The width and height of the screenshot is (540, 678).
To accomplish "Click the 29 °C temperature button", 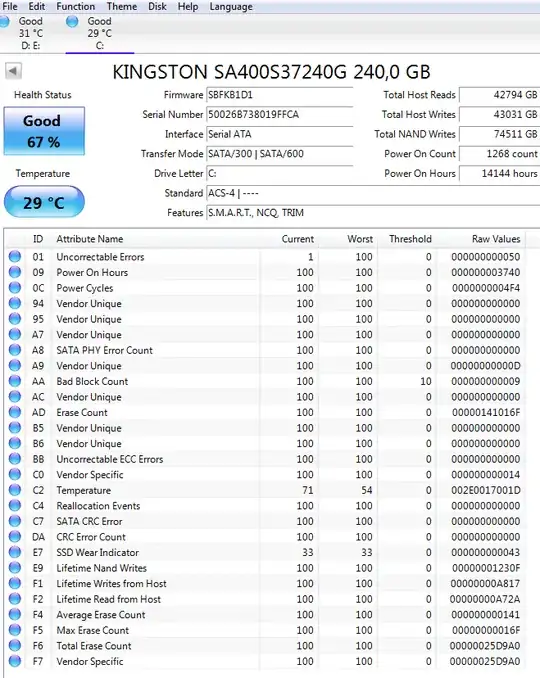I will [44, 202].
